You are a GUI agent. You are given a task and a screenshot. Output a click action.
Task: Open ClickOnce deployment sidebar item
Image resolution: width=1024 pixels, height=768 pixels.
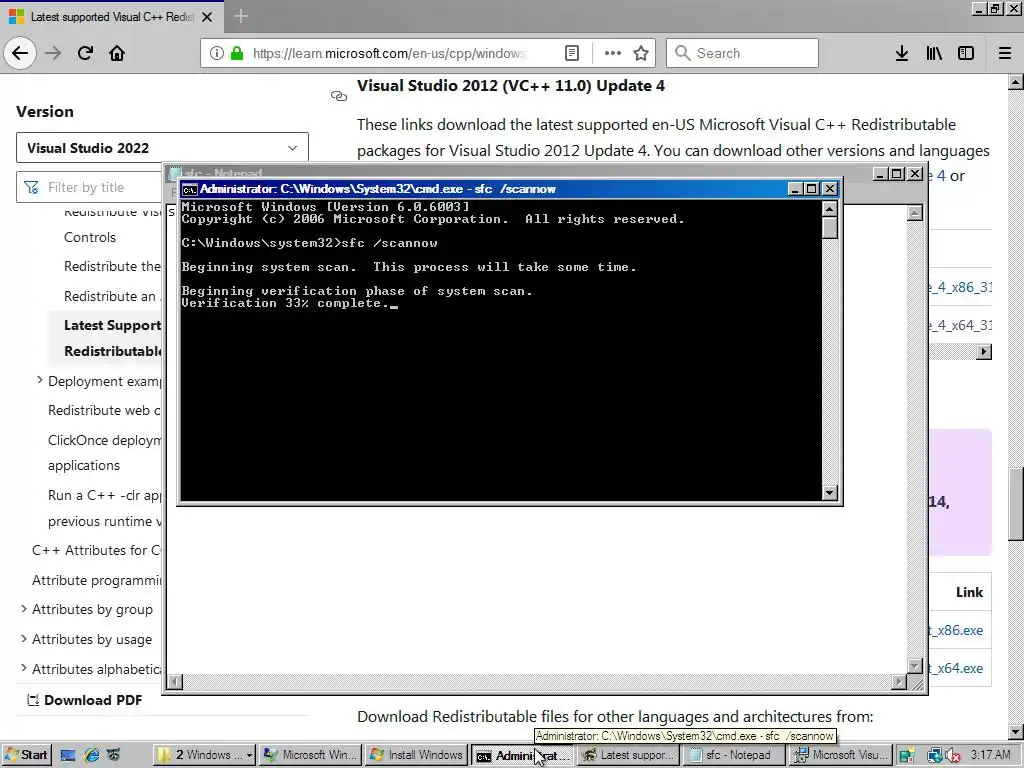click(x=104, y=453)
